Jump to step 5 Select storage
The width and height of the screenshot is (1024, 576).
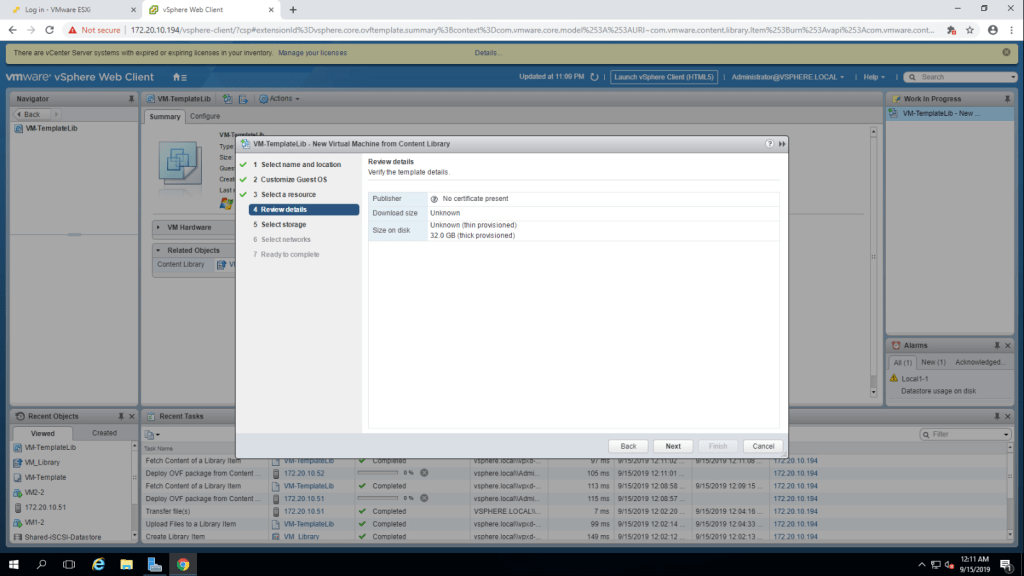[283, 225]
